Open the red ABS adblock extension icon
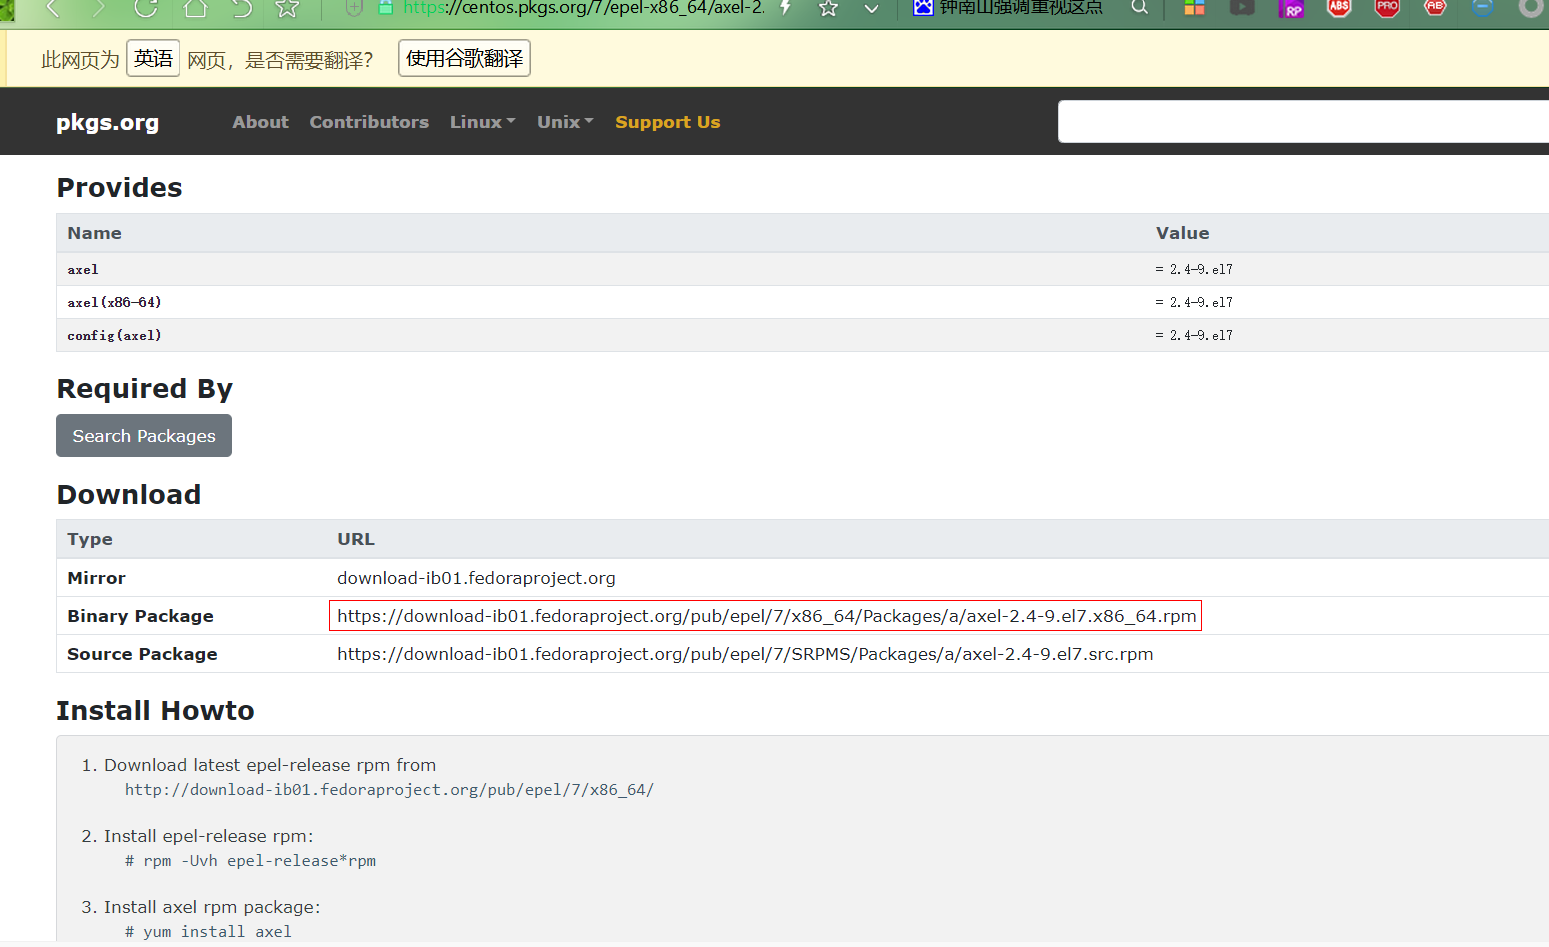The image size is (1549, 947). click(x=1339, y=8)
